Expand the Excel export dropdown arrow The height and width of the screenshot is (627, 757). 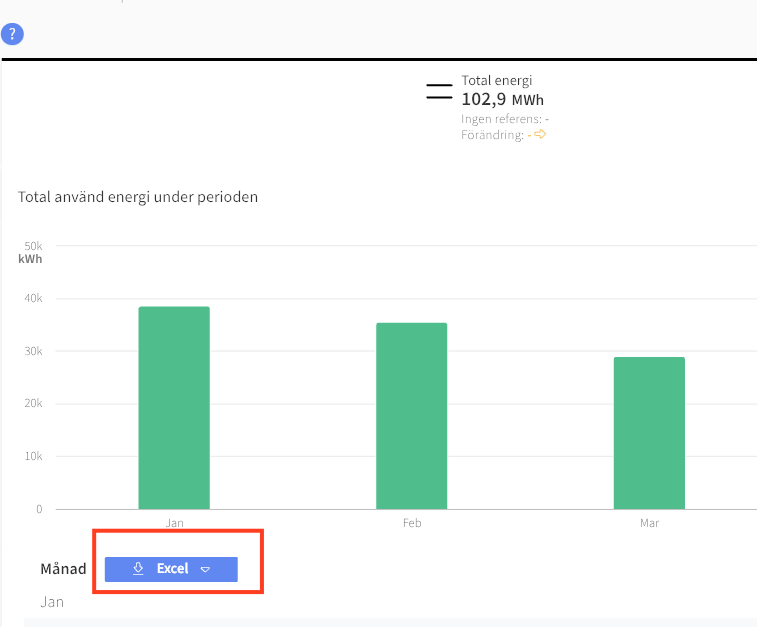tap(205, 570)
